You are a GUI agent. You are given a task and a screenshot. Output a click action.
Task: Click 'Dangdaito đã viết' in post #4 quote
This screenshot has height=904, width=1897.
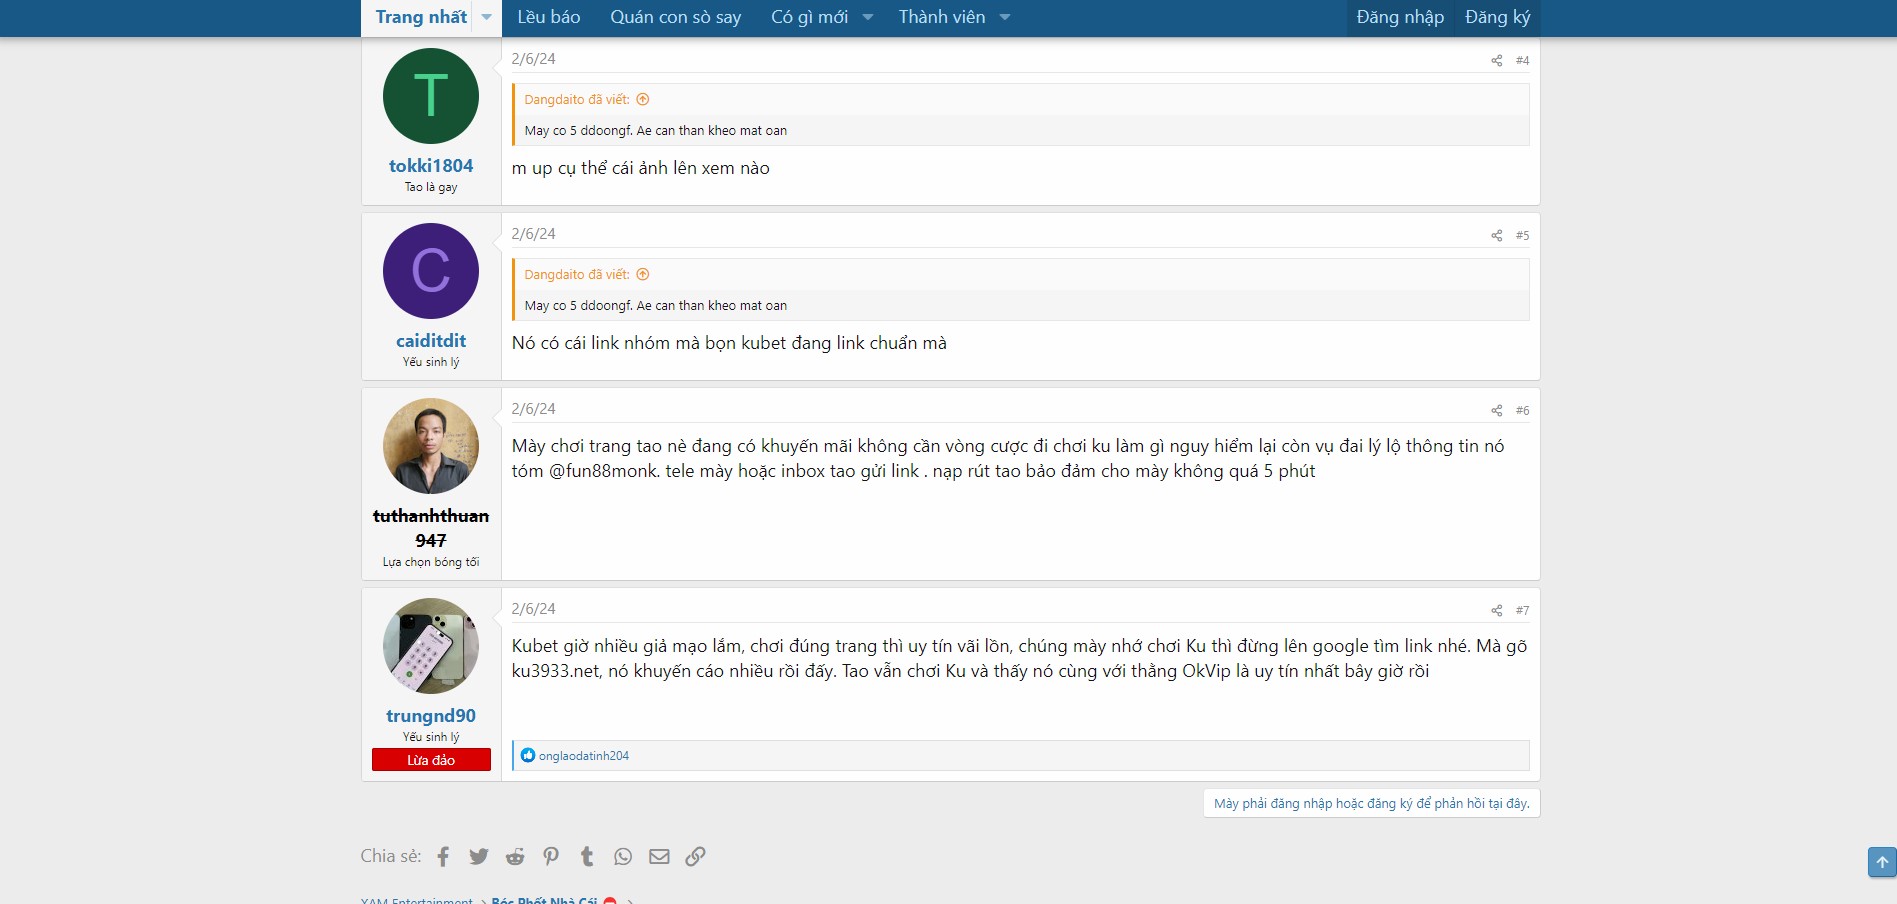pyautogui.click(x=577, y=99)
